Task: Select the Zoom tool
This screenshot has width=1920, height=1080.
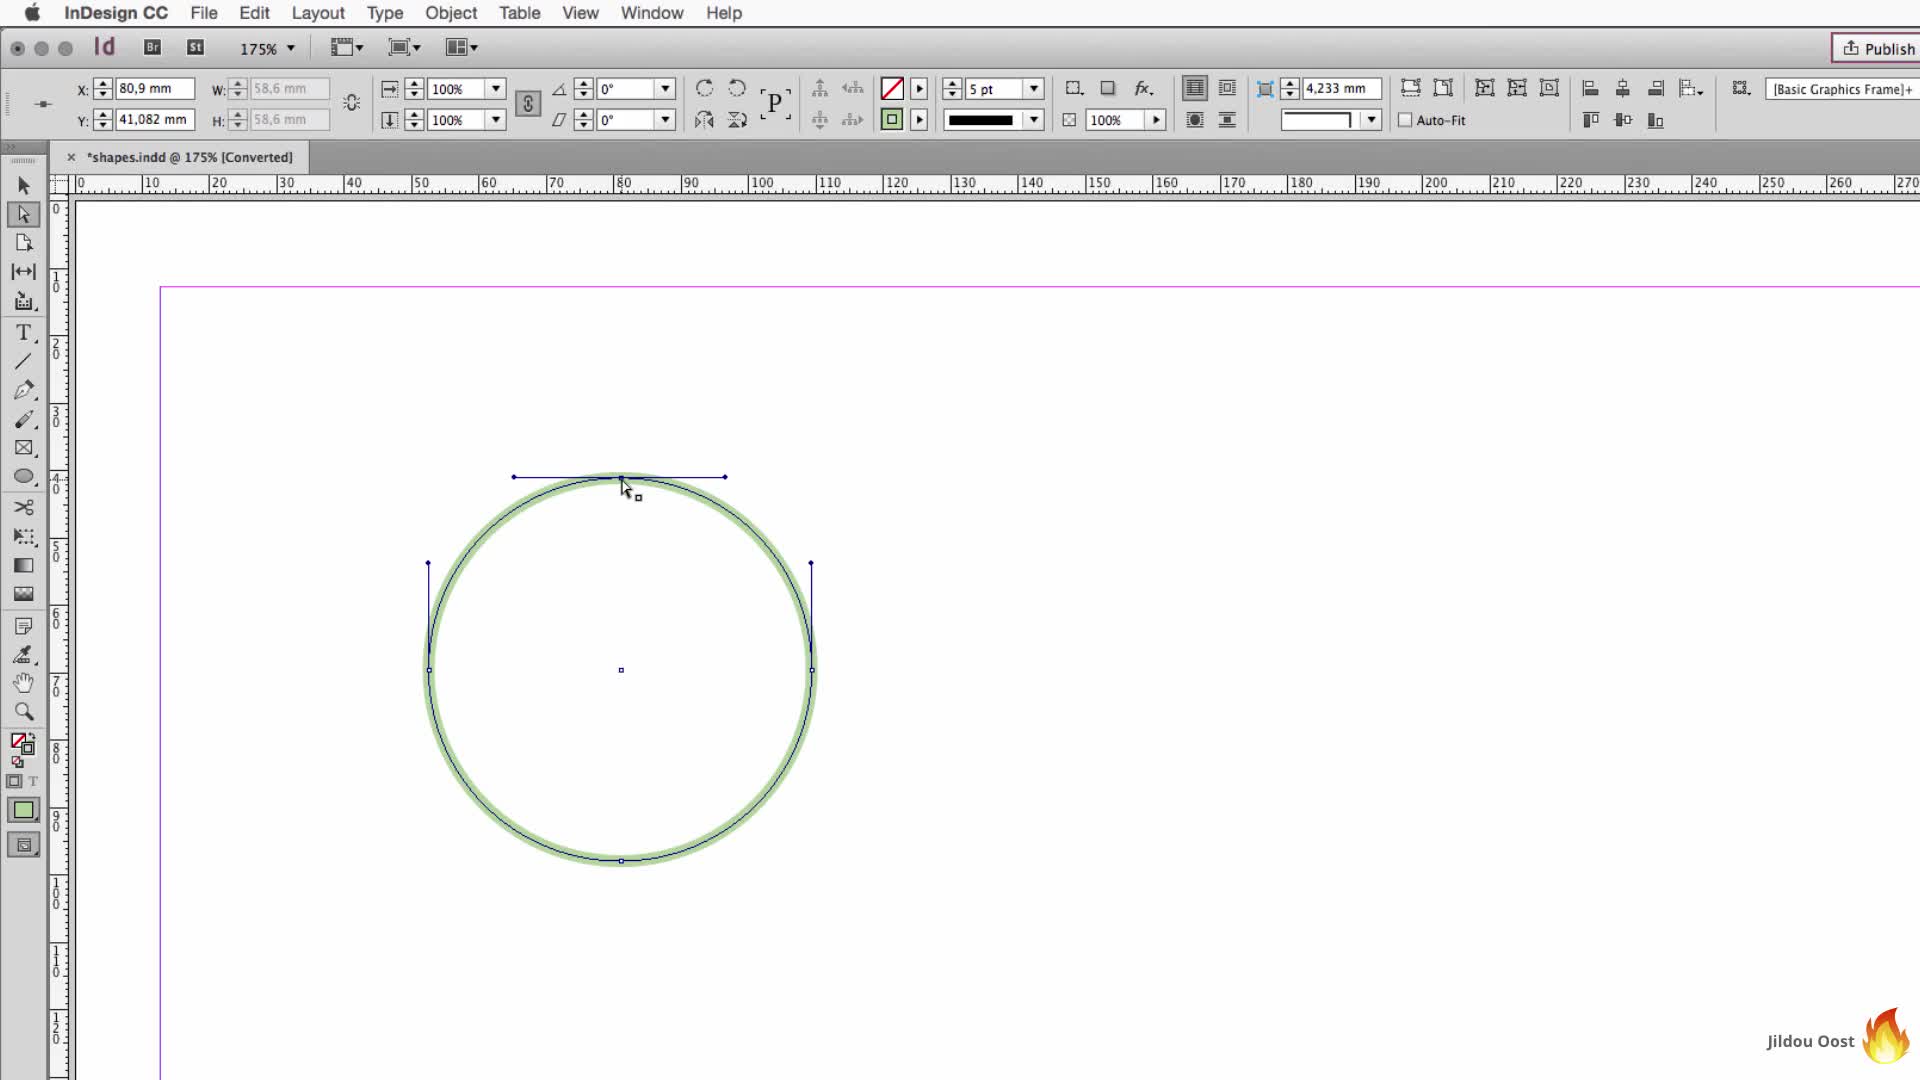Action: (24, 712)
